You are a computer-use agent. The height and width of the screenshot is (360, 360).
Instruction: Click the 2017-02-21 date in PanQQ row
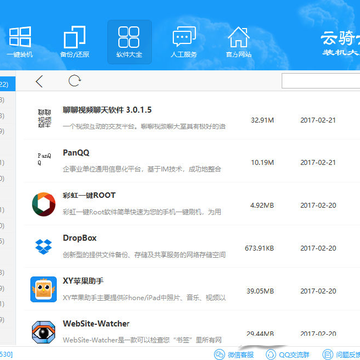pos(318,163)
